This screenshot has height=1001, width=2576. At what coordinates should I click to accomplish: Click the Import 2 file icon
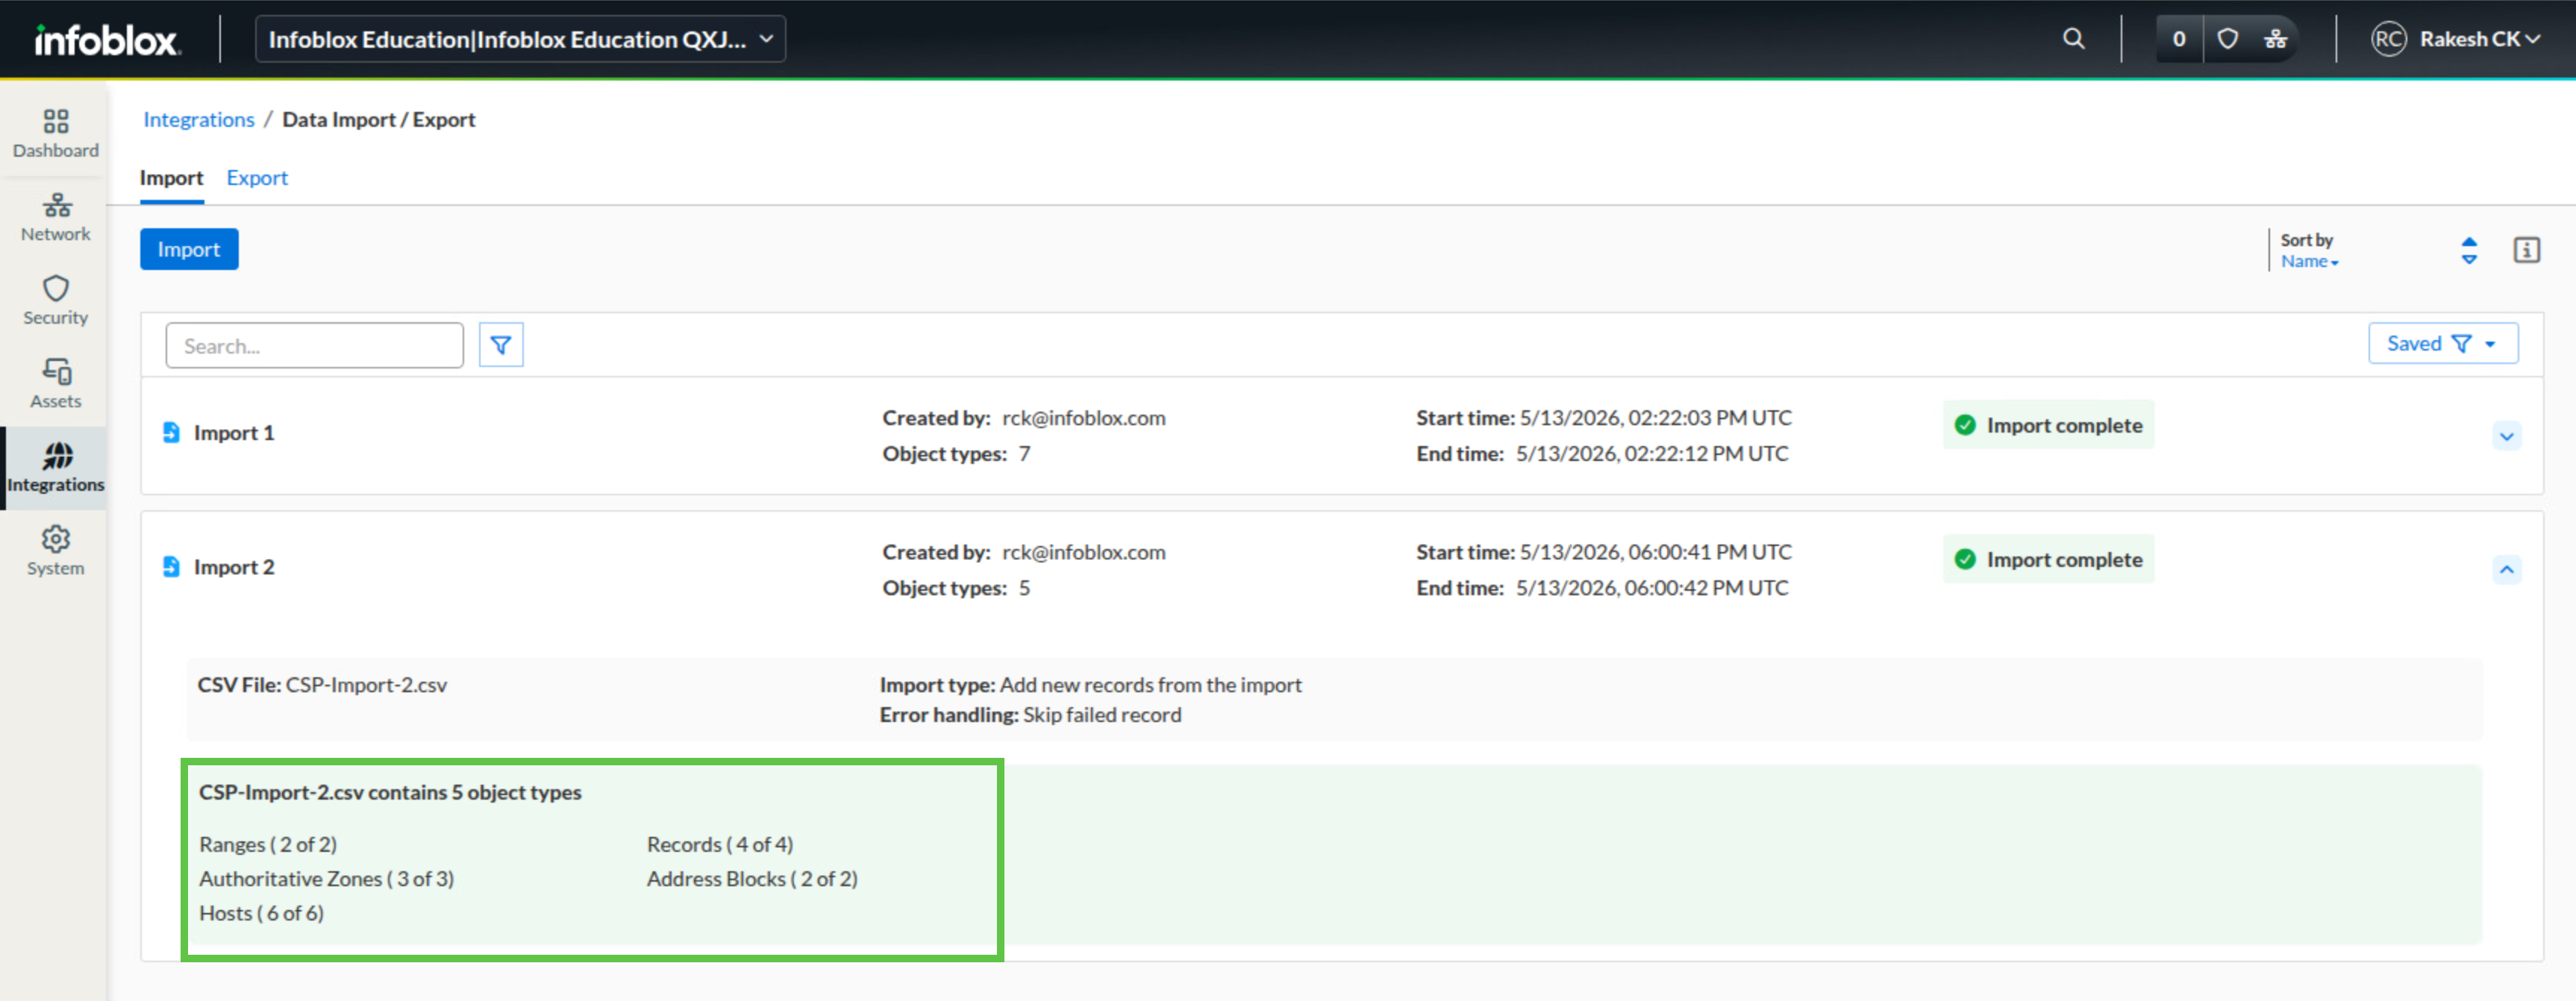pos(171,566)
